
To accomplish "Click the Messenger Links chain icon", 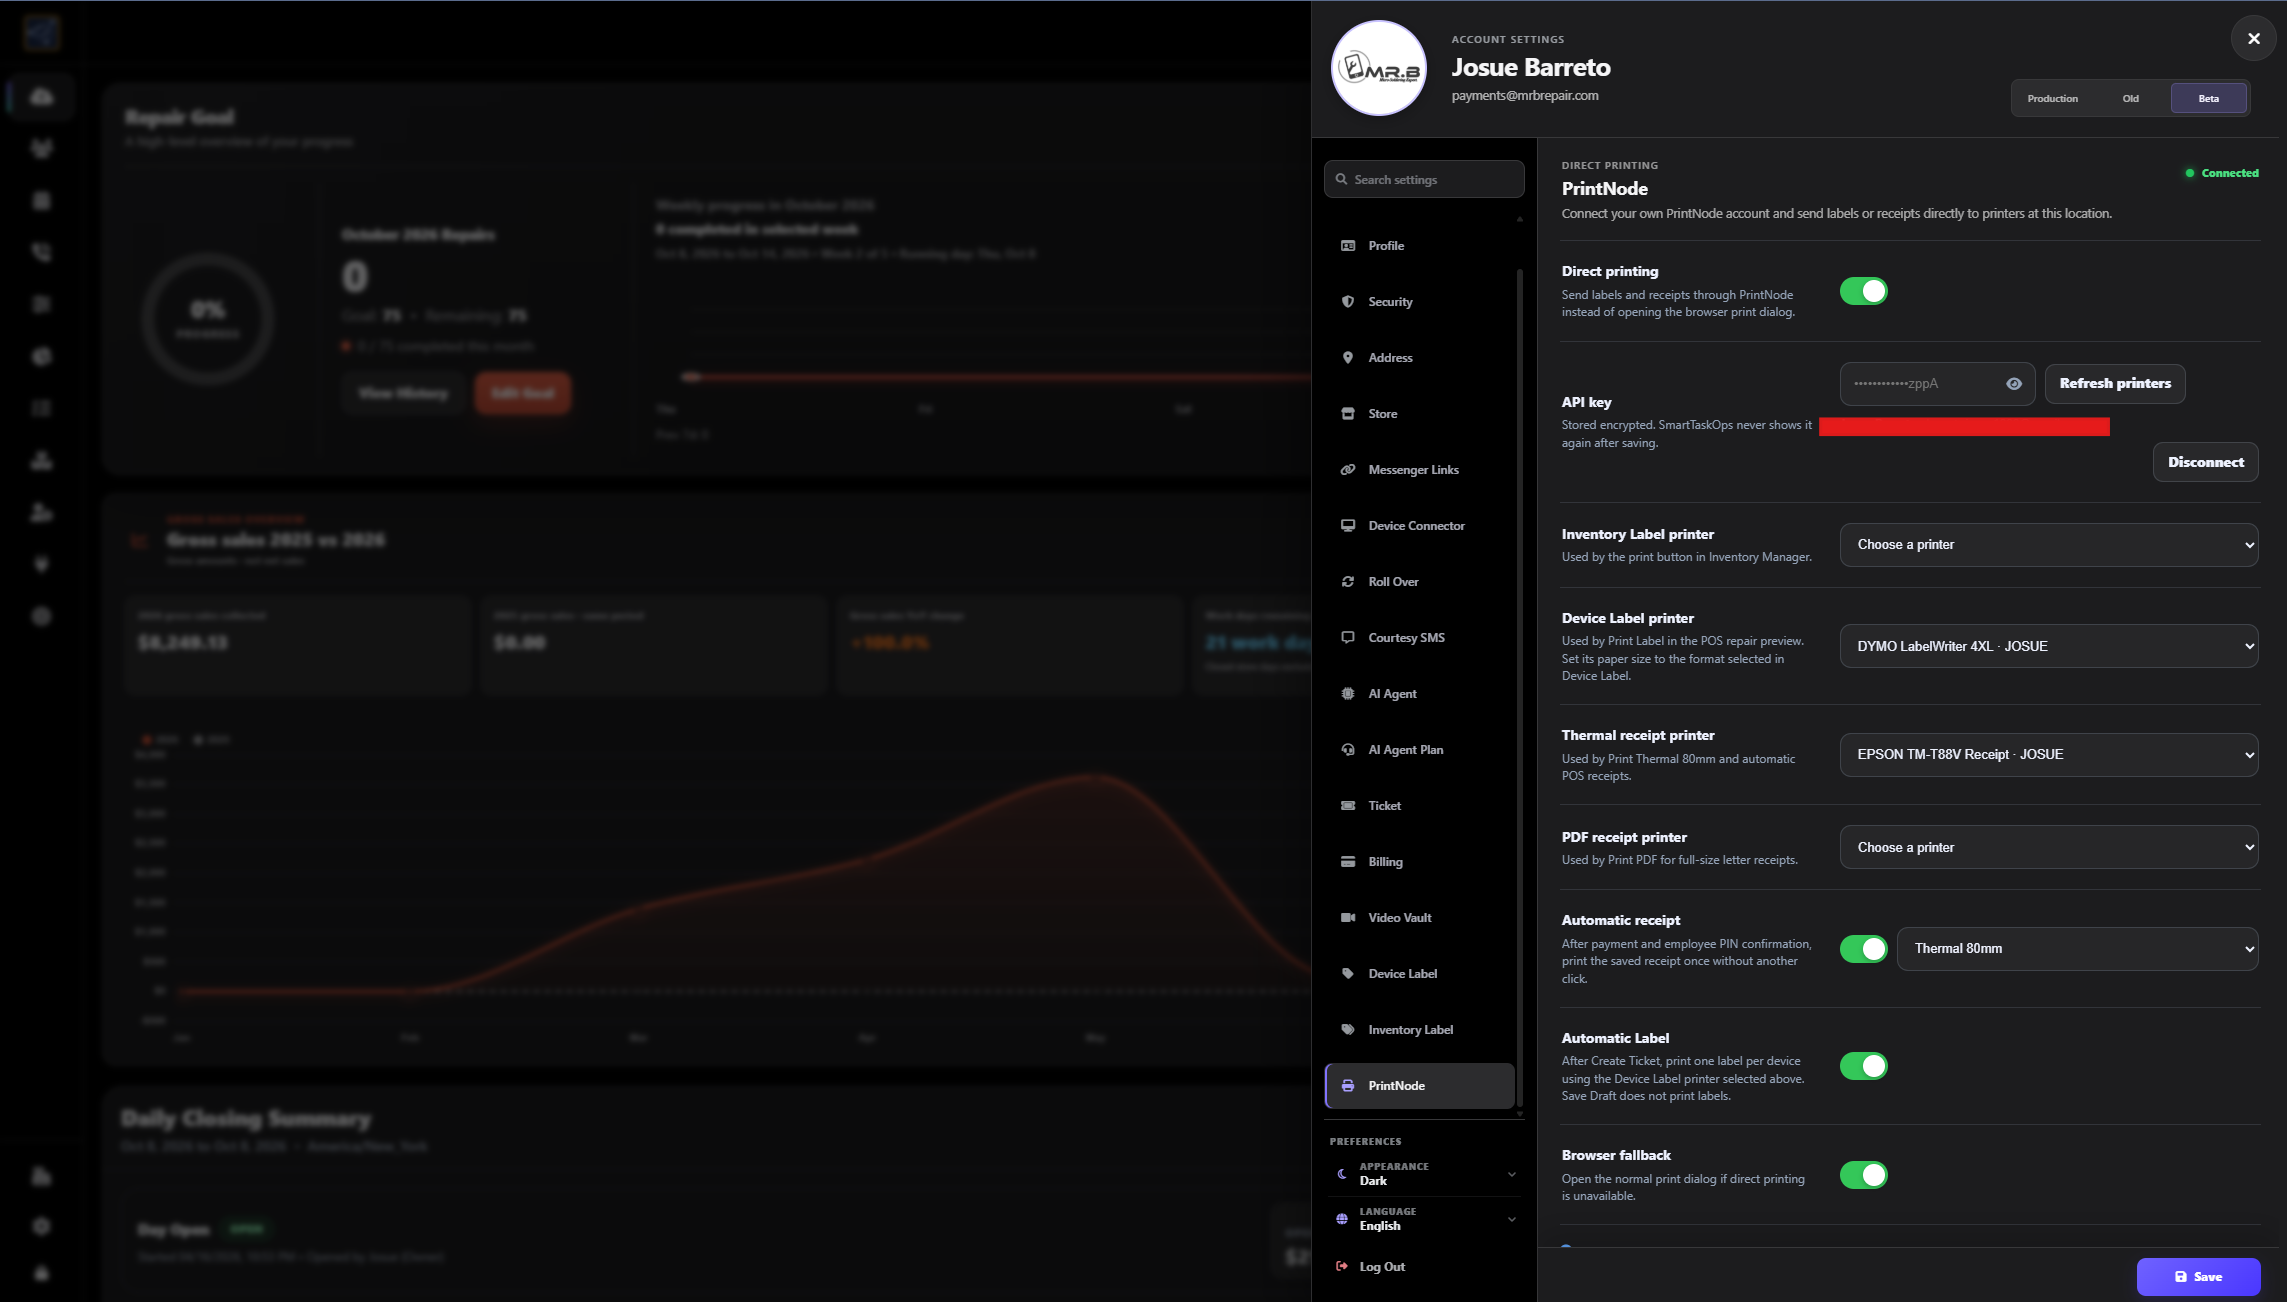I will [1348, 470].
